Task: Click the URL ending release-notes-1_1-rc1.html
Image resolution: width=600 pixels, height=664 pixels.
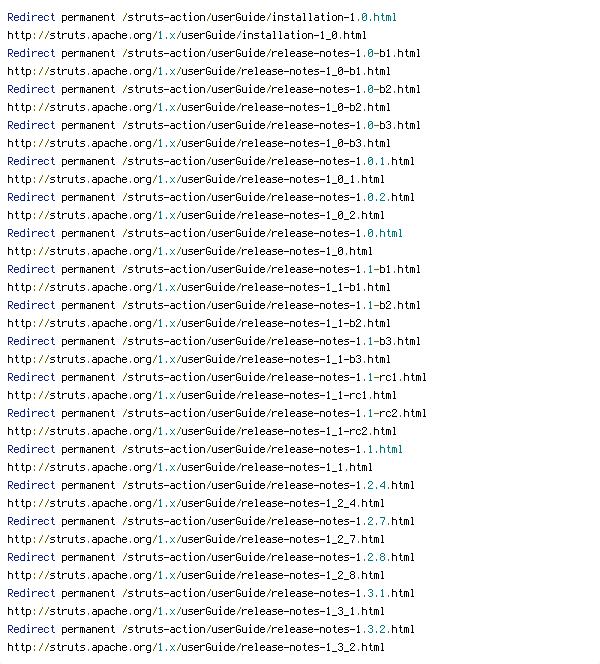Action: pyautogui.click(x=202, y=395)
